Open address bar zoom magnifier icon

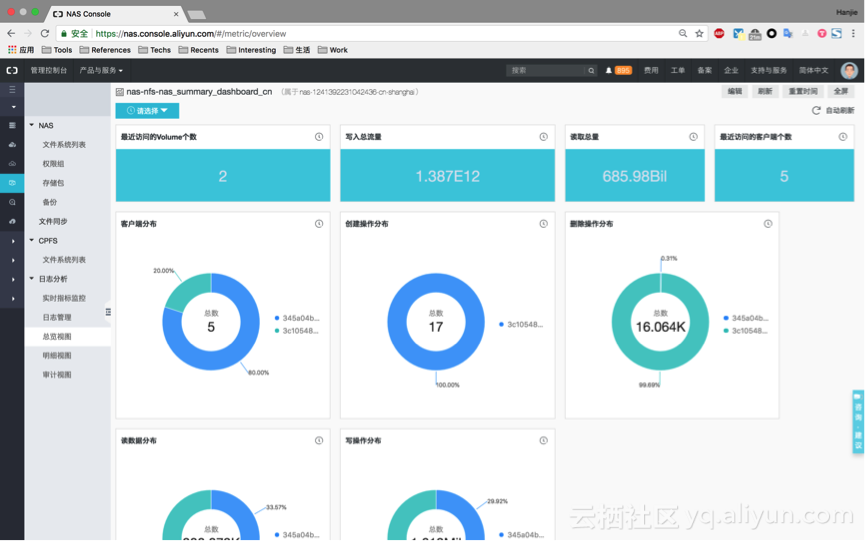tap(683, 34)
